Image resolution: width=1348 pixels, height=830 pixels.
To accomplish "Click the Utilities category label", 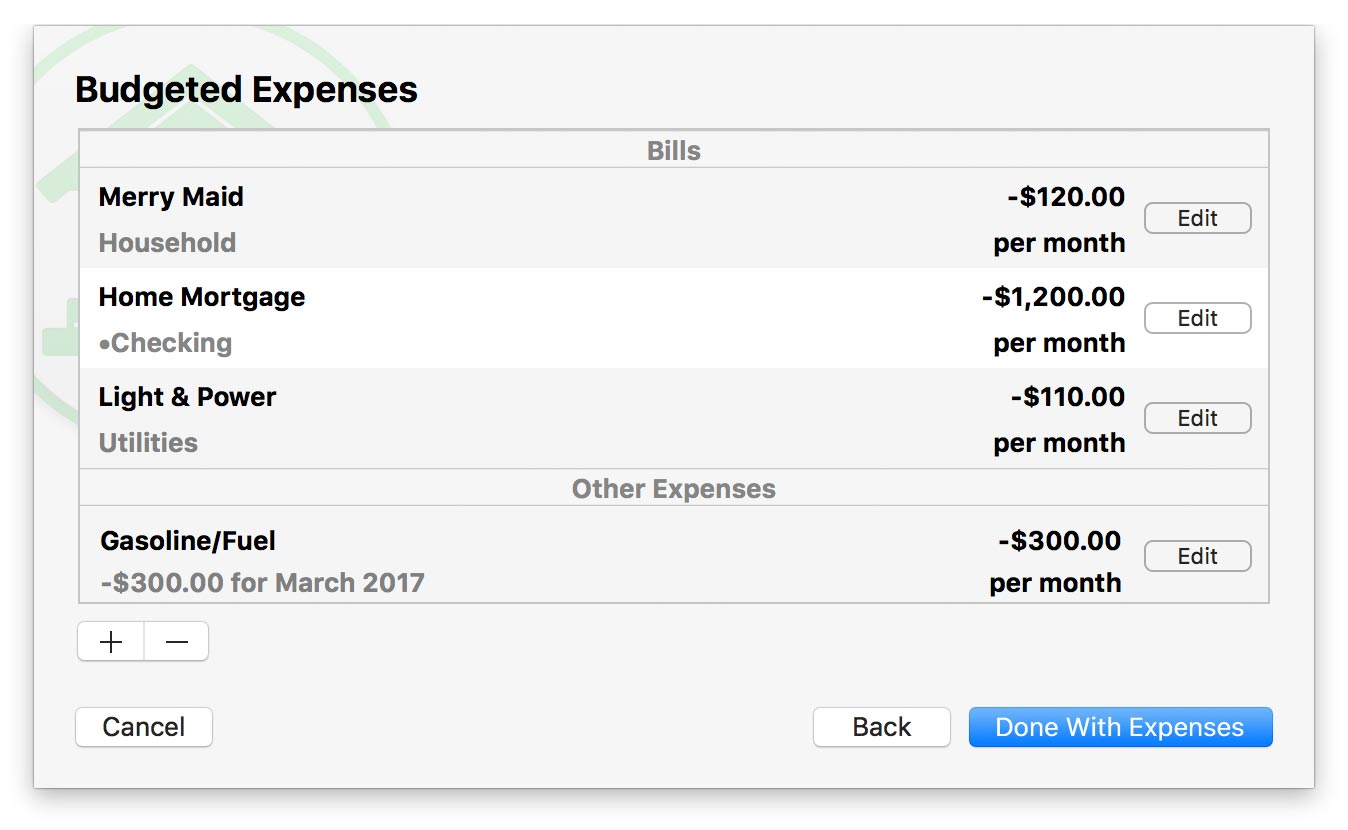I will 148,443.
